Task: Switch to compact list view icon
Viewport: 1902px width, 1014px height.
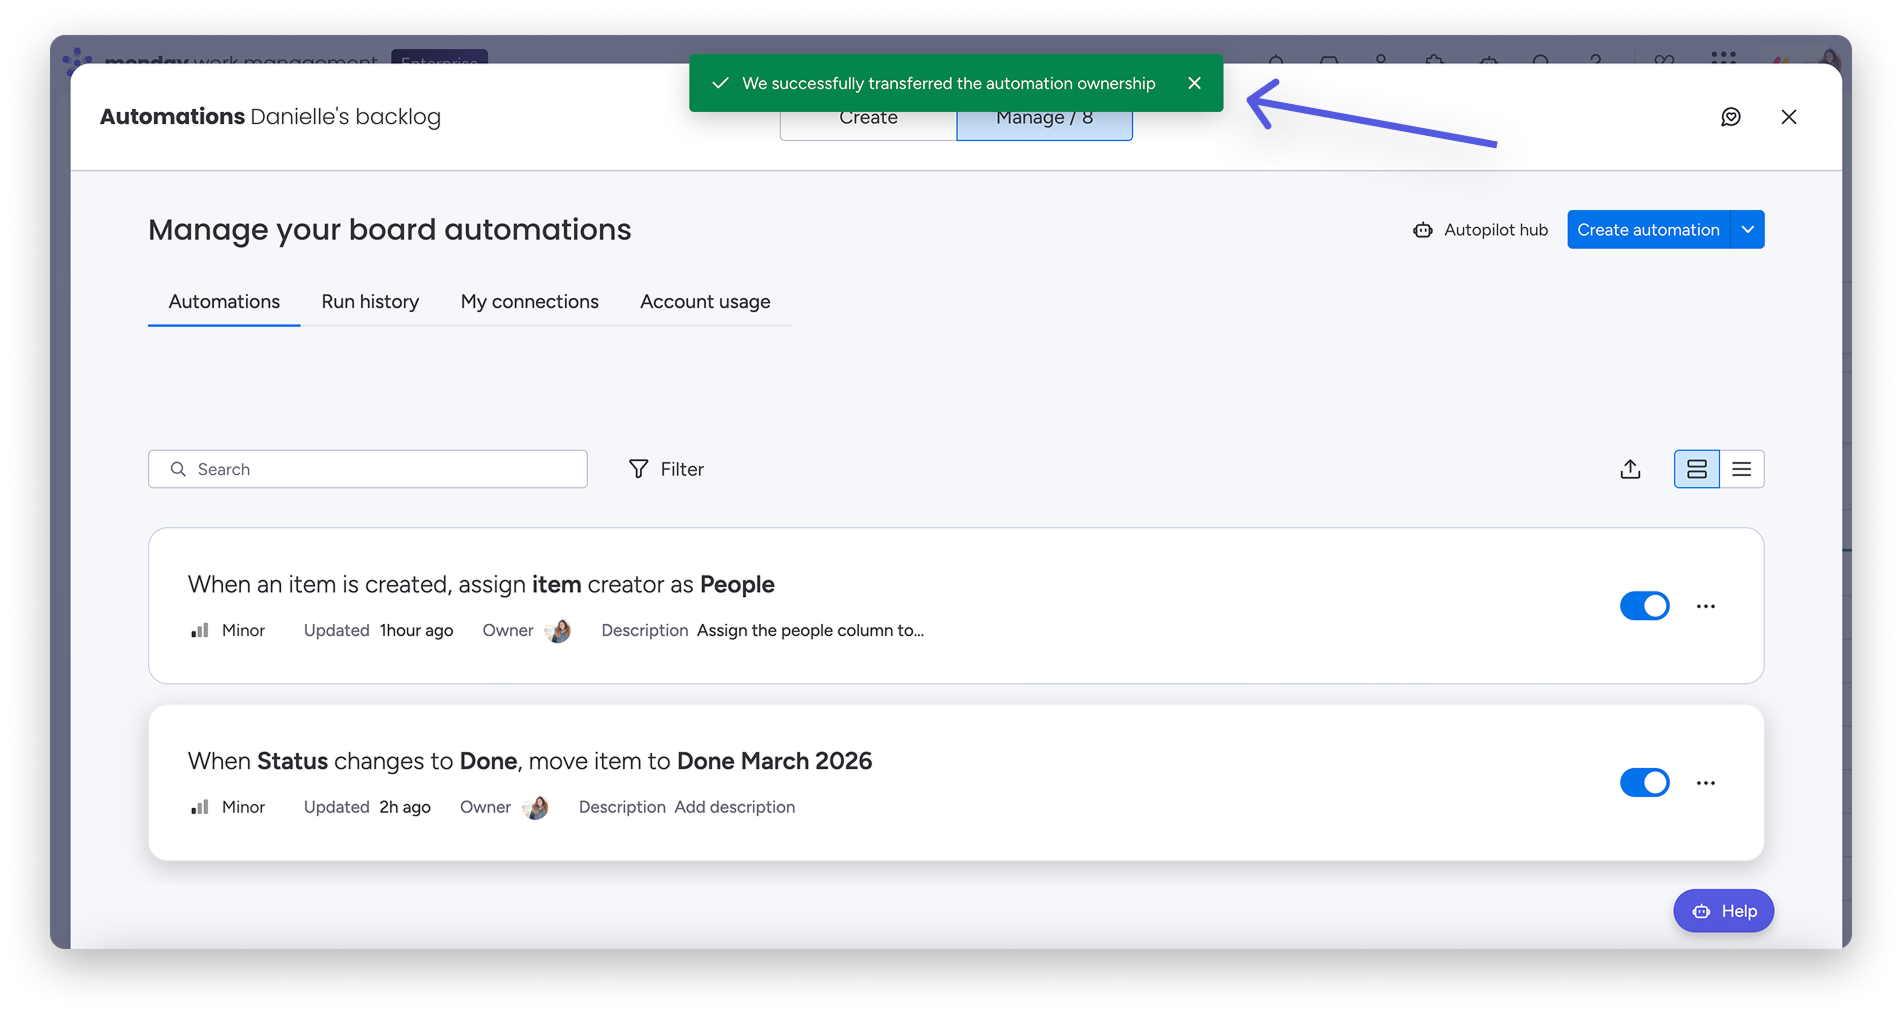Action: (1741, 469)
